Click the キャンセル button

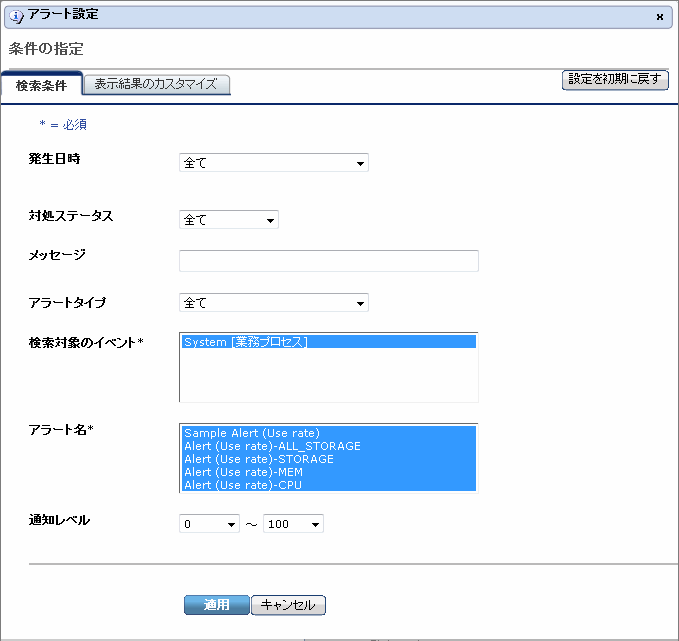pyautogui.click(x=288, y=605)
